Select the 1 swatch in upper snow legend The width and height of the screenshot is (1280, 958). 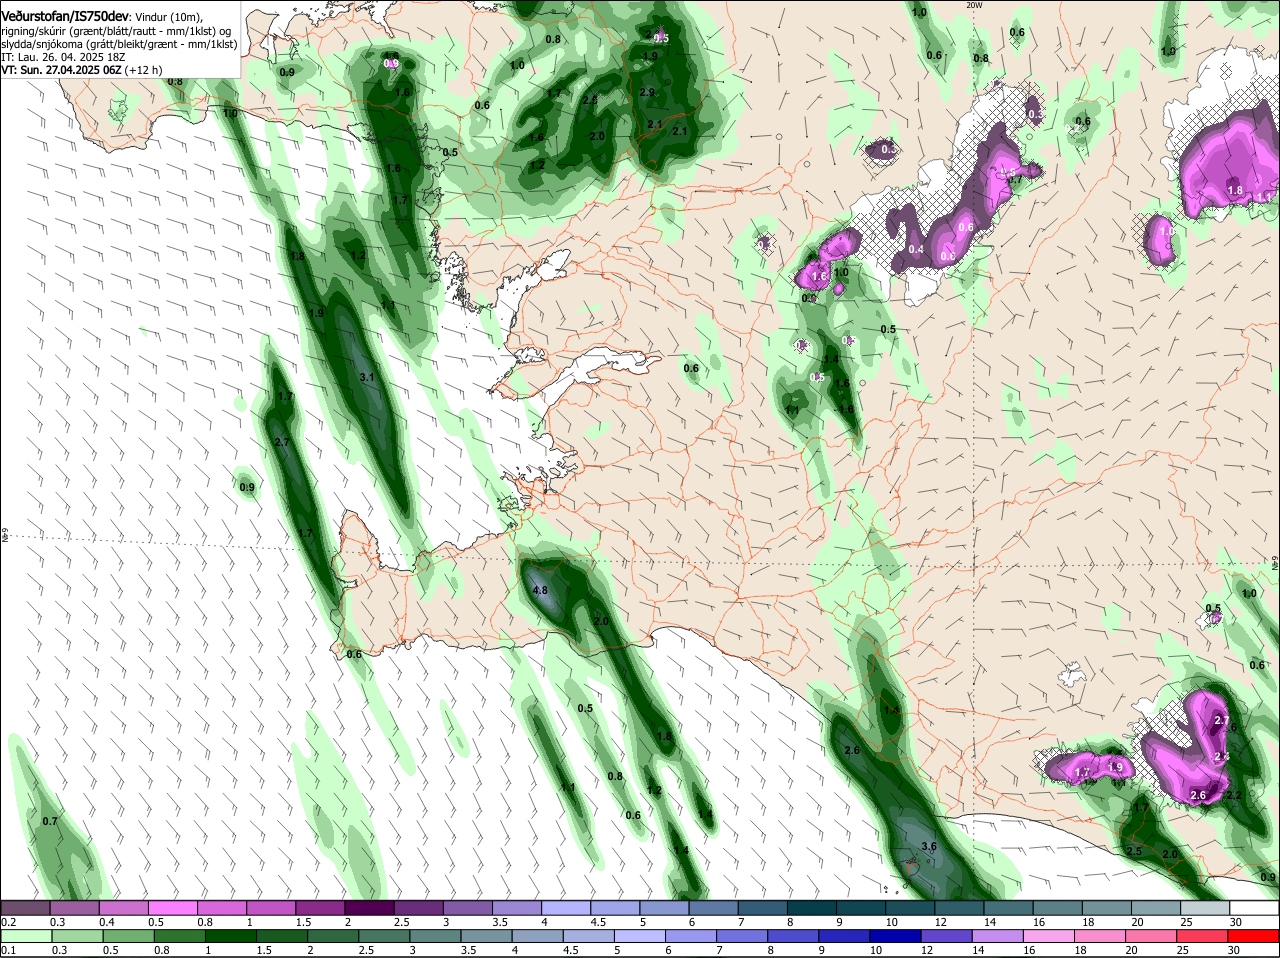click(x=271, y=907)
